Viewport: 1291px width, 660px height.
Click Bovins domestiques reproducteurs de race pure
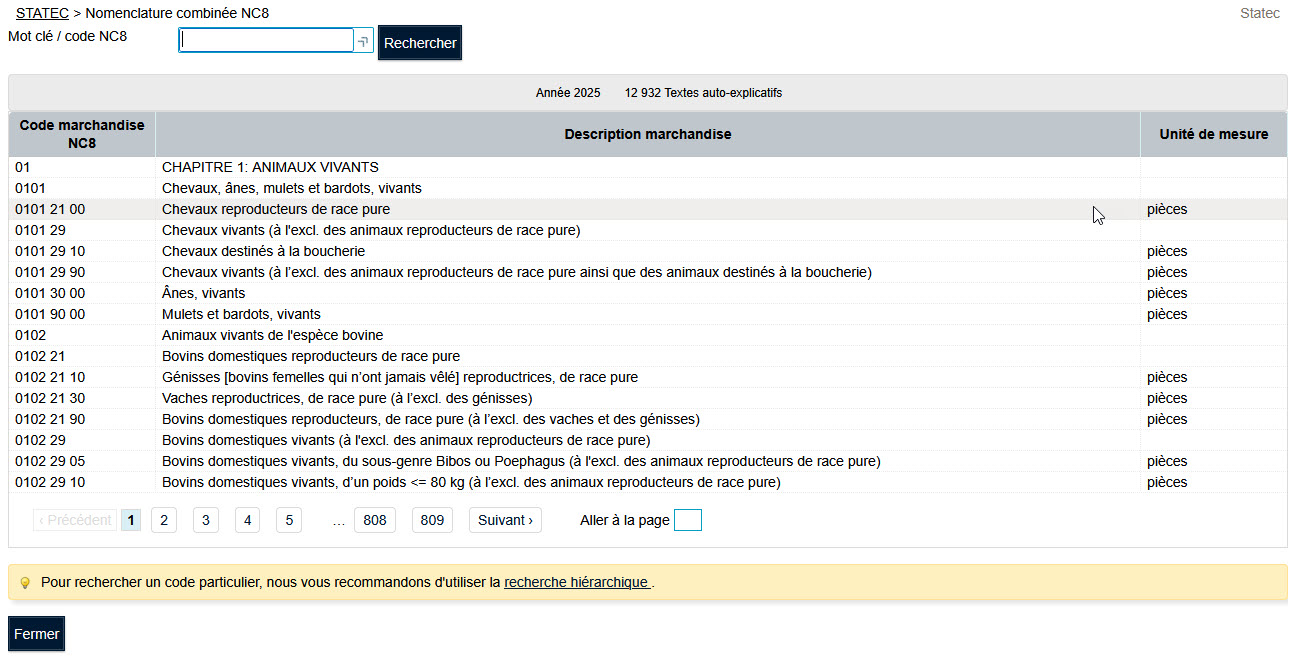tap(311, 356)
